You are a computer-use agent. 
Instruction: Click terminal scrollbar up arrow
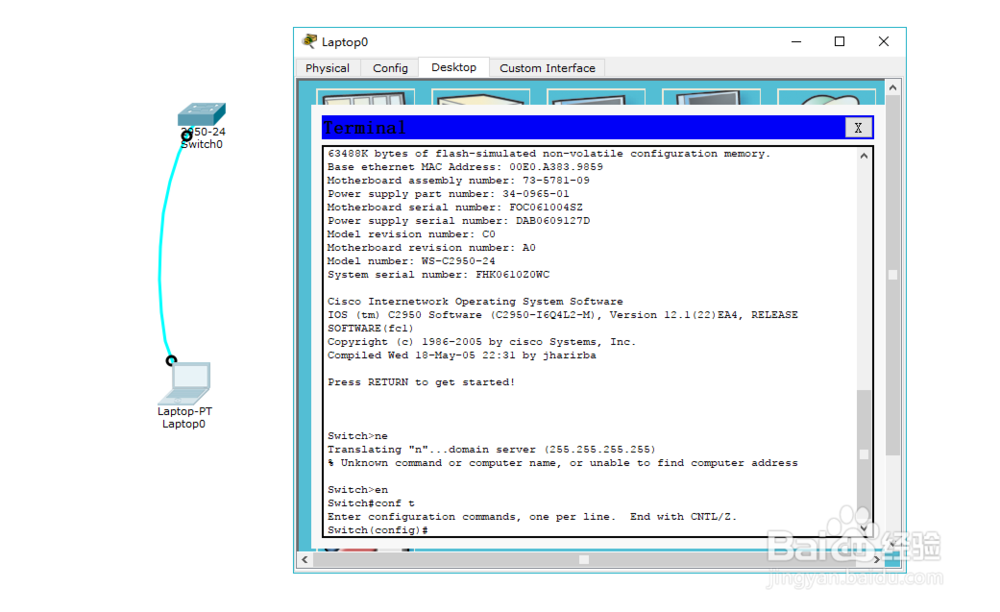tap(864, 156)
